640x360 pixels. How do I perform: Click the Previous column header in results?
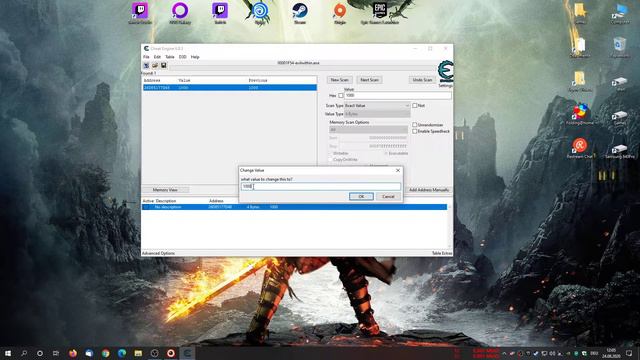point(258,80)
